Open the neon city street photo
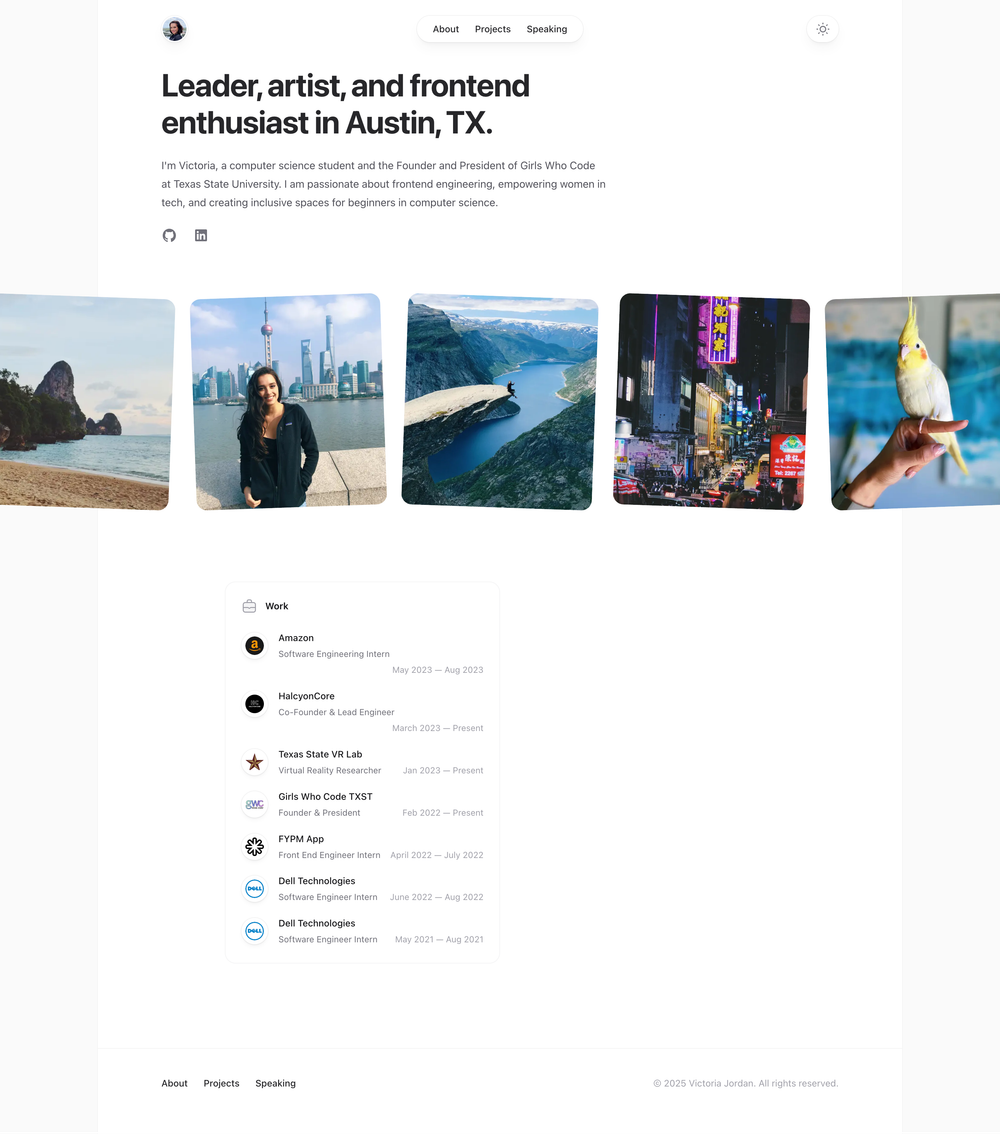This screenshot has height=1134, width=1000. [711, 401]
